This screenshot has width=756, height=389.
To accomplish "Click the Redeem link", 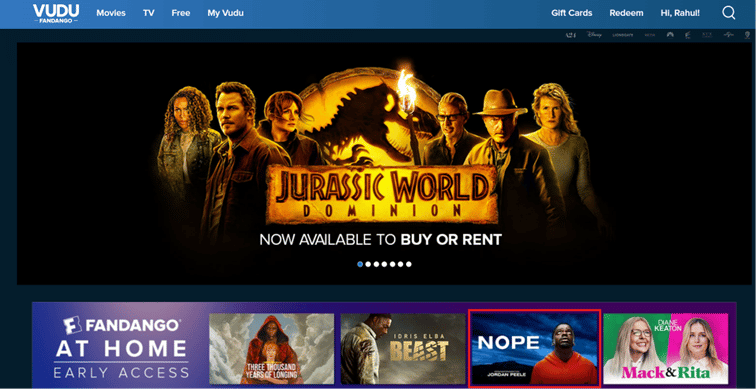I will click(x=626, y=13).
